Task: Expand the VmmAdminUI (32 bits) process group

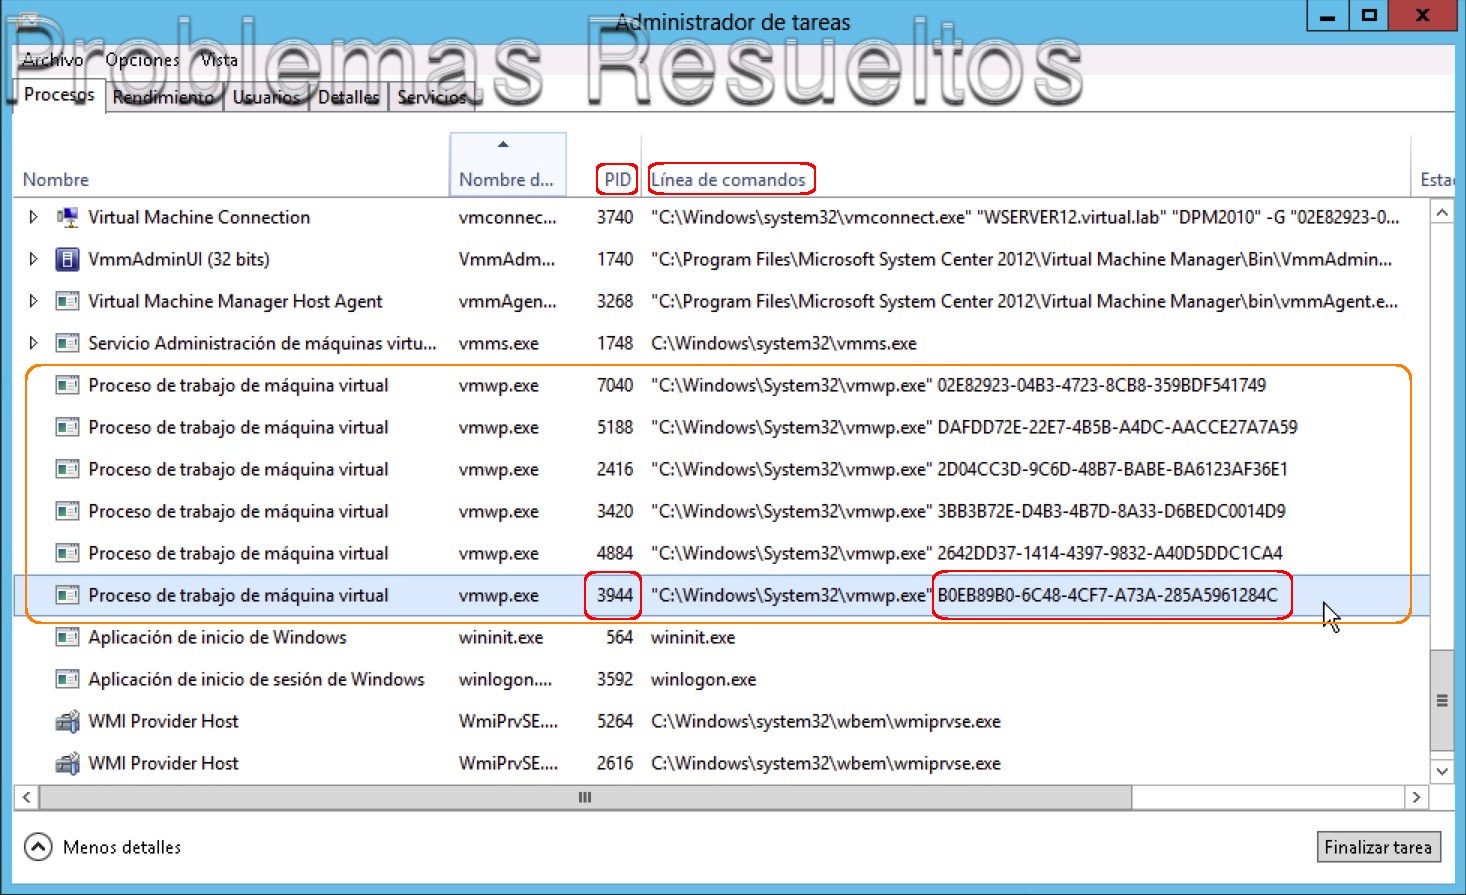Action: point(33,259)
